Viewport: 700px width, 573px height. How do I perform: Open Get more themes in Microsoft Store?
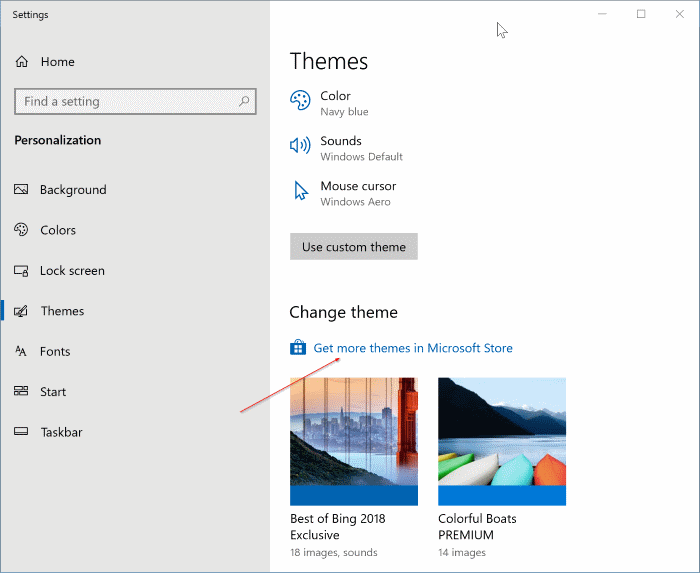(412, 348)
